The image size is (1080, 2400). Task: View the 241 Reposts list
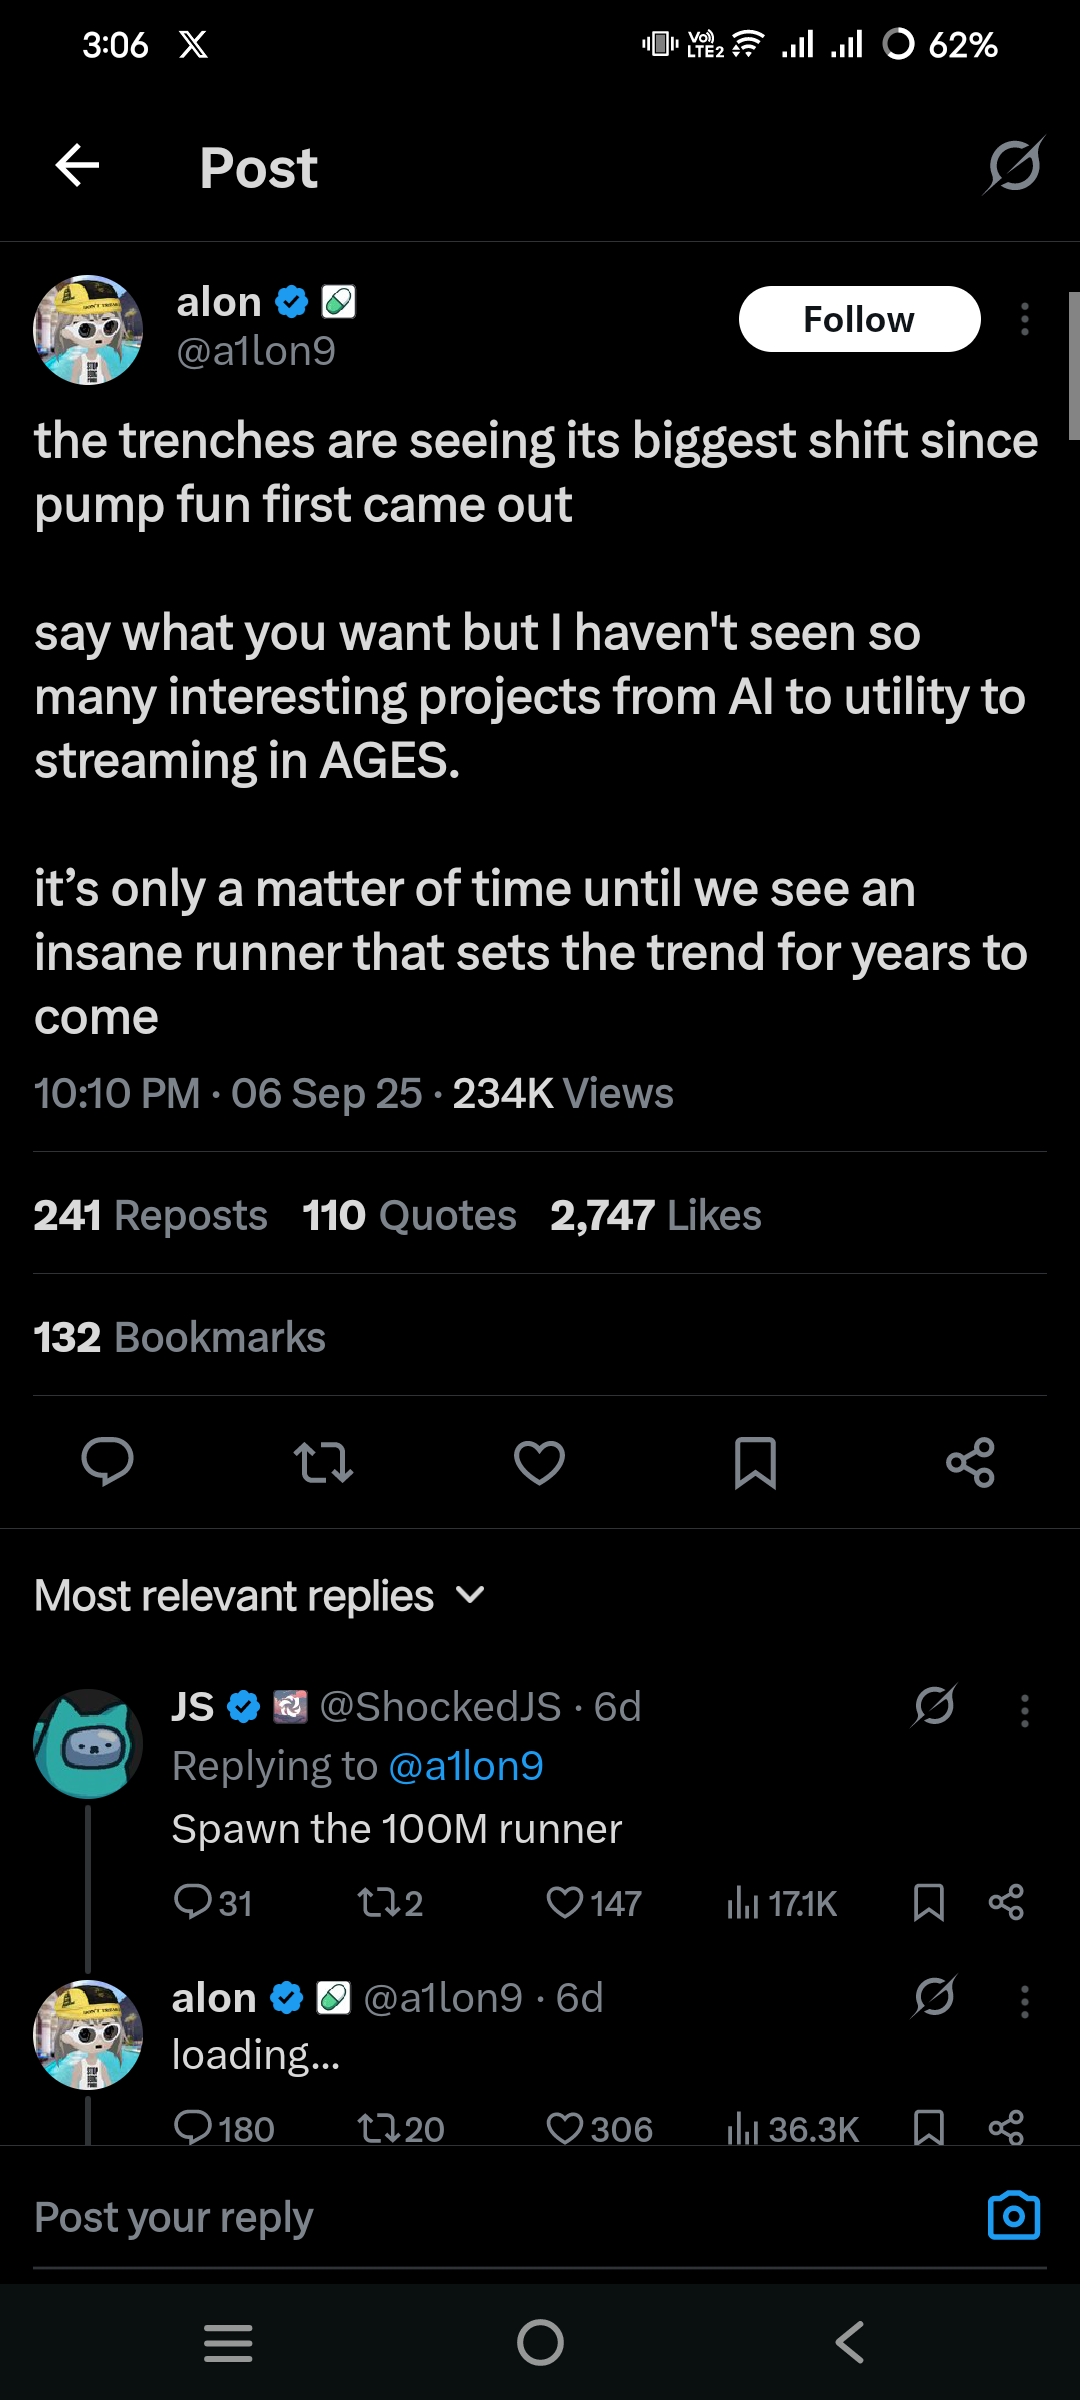(x=151, y=1216)
